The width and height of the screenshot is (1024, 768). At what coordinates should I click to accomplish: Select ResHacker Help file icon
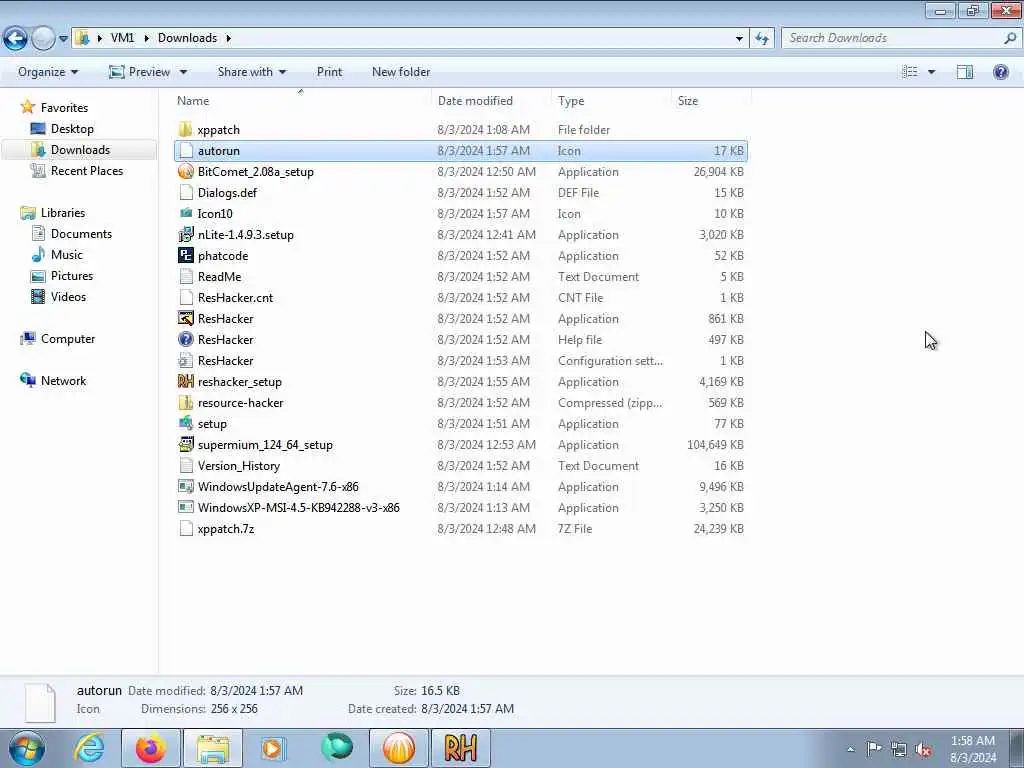click(x=185, y=340)
